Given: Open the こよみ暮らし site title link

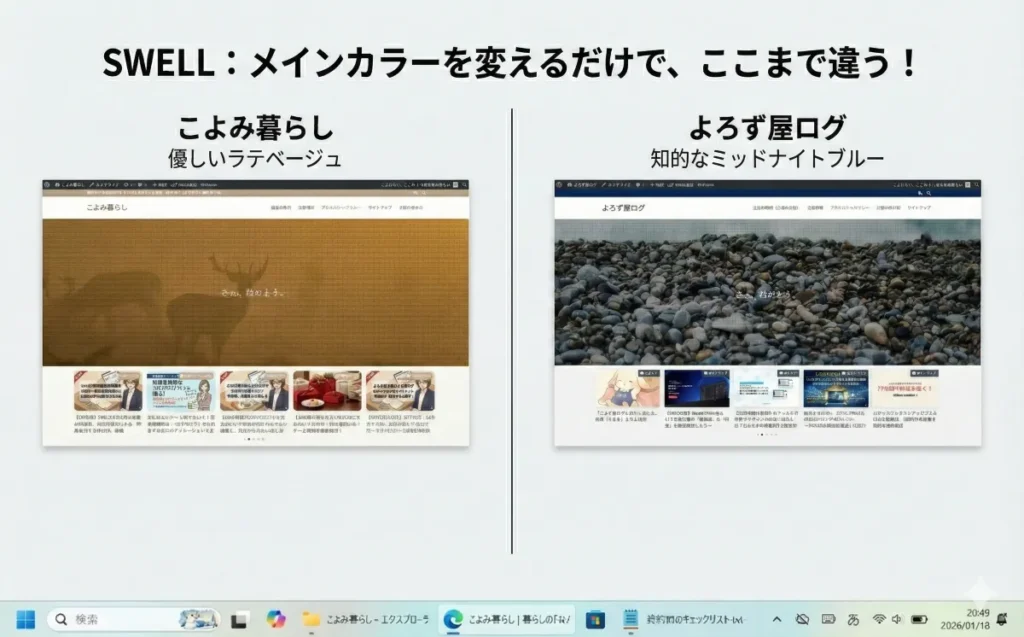Looking at the screenshot, I should (x=107, y=207).
